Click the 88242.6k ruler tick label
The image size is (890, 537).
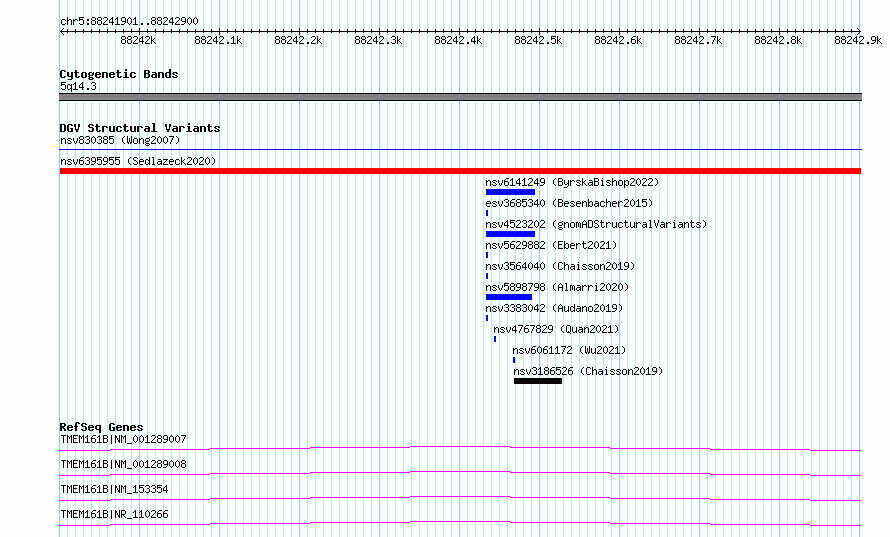pos(618,40)
